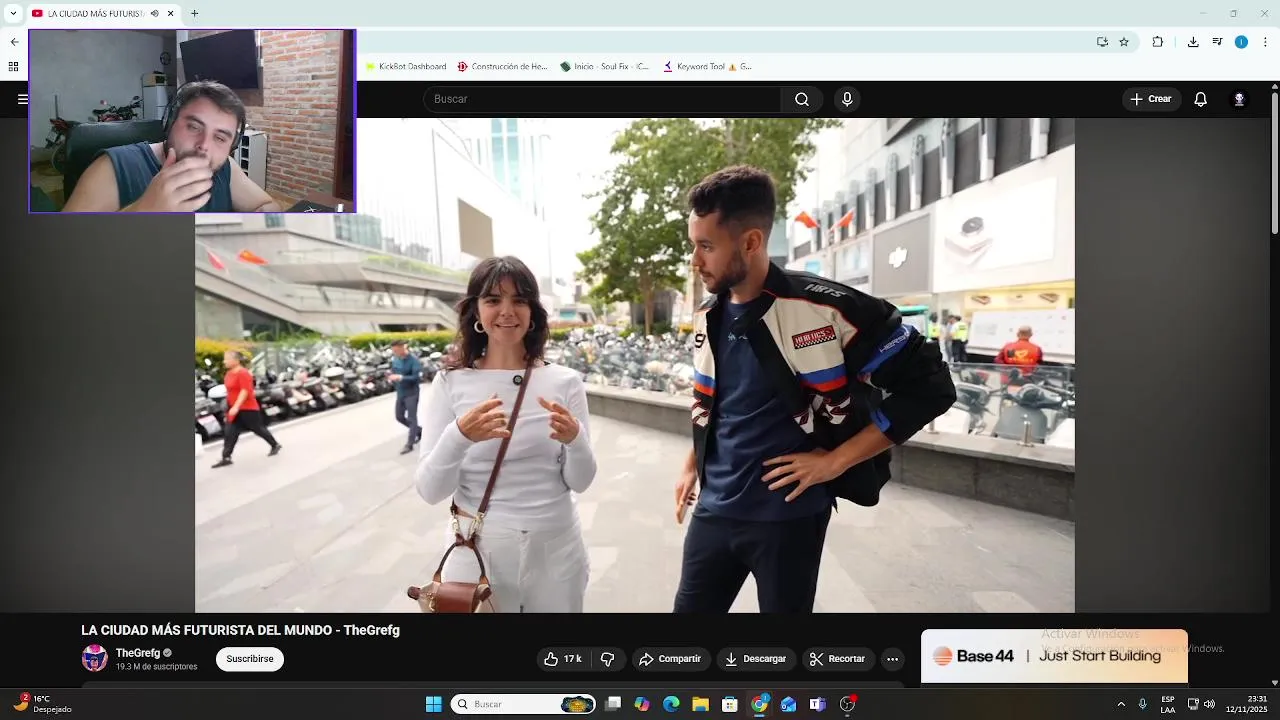Click the 19.3 M de suscriptores text
This screenshot has height=720, width=1280.
point(156,667)
